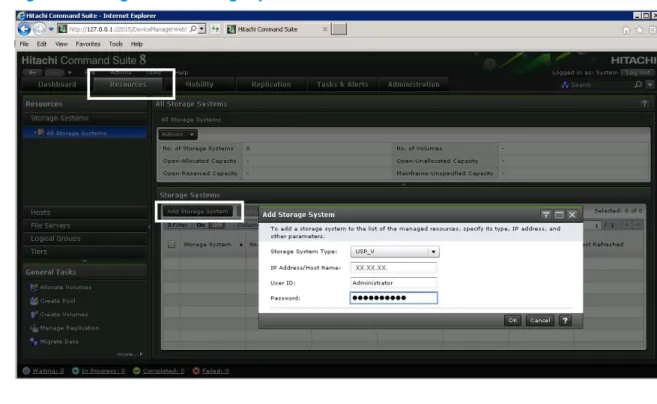Viewport: 657px width, 404px height.
Task: Click the User ID field
Action: [393, 283]
